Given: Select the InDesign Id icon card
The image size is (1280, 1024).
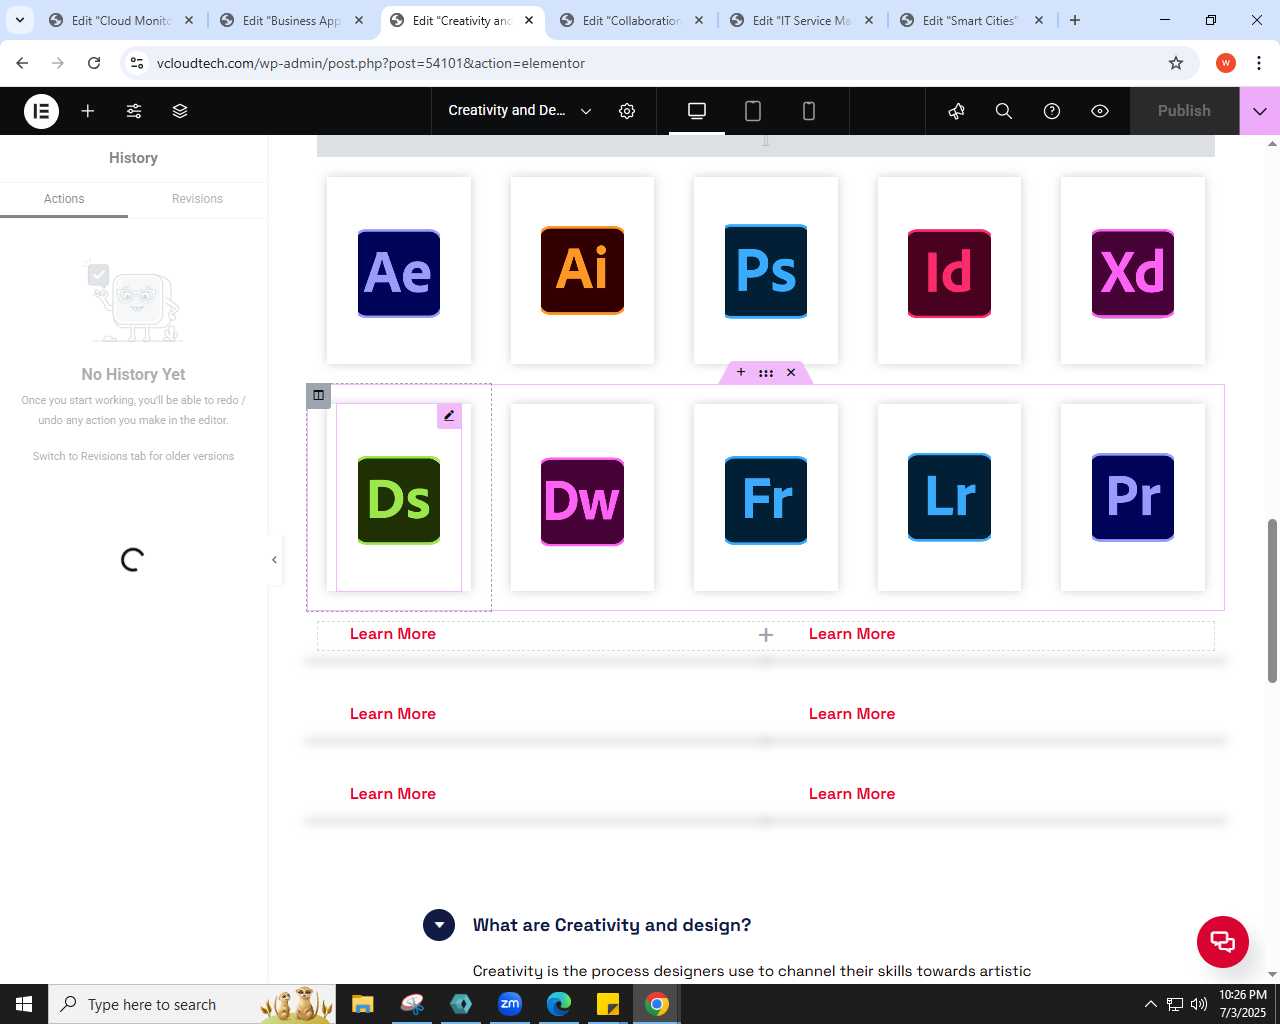Looking at the screenshot, I should coord(949,273).
